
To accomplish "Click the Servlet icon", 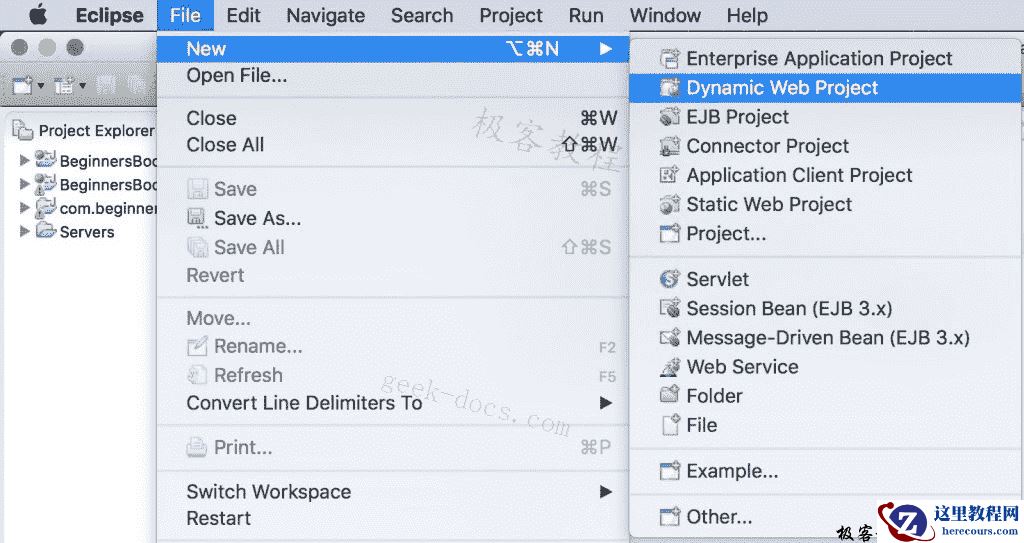I will pyautogui.click(x=669, y=279).
